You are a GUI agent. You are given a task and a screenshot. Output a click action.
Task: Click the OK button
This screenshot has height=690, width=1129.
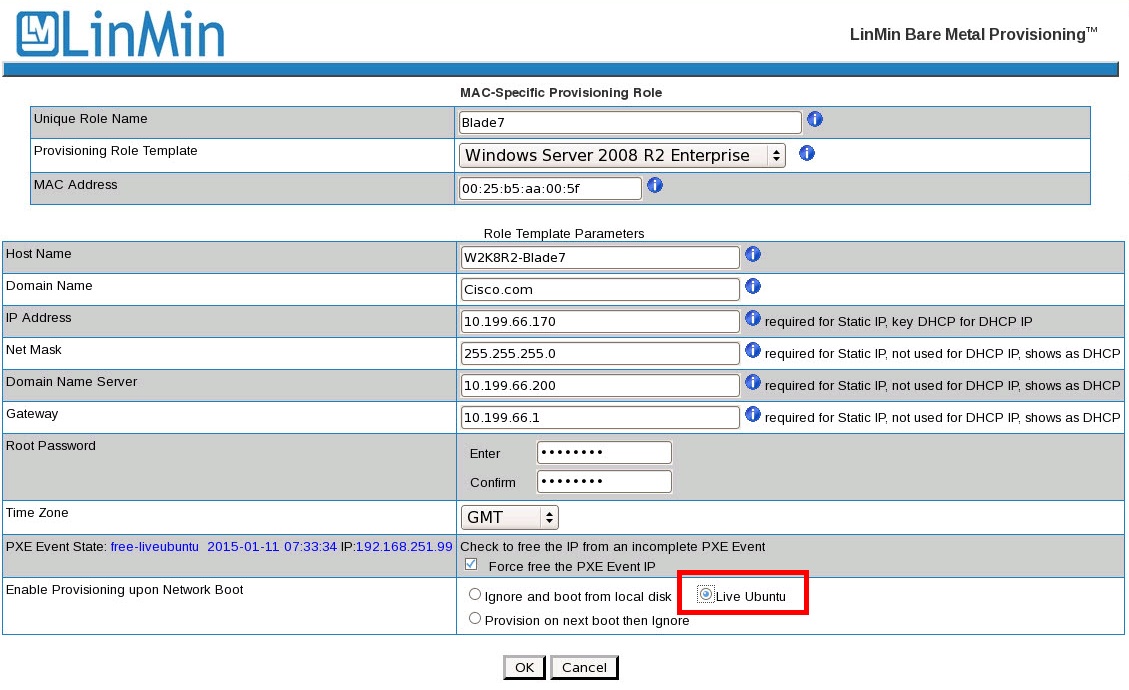pos(524,667)
